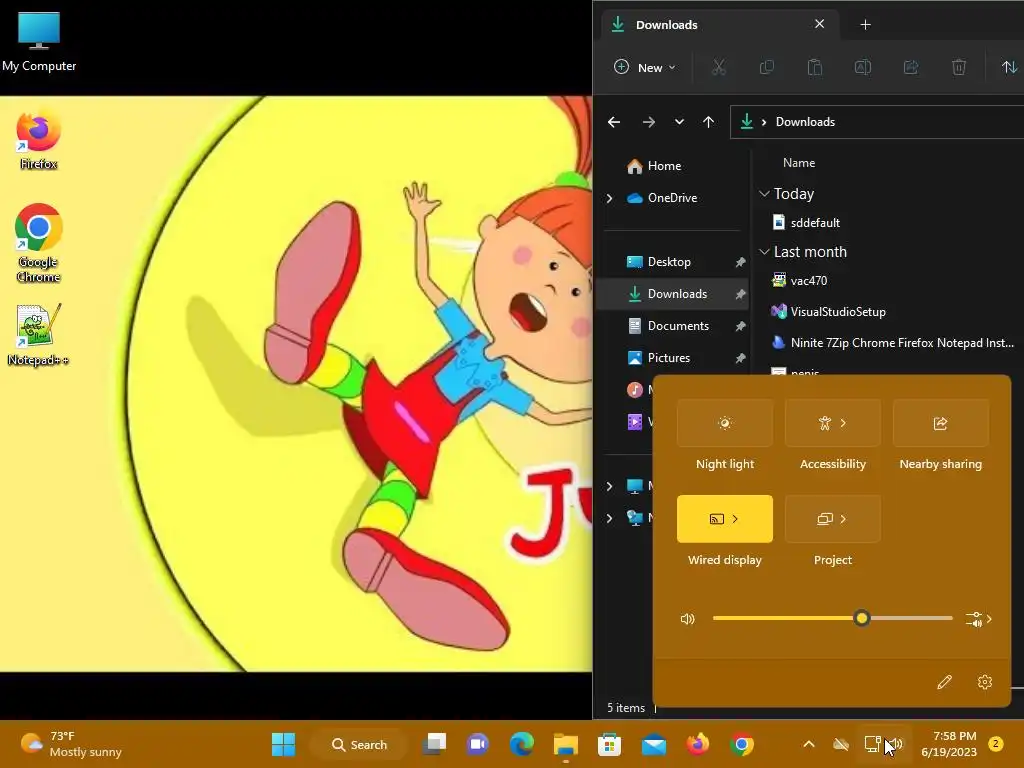Viewport: 1024px width, 768px height.
Task: Go back in File Explorer
Action: click(x=614, y=122)
